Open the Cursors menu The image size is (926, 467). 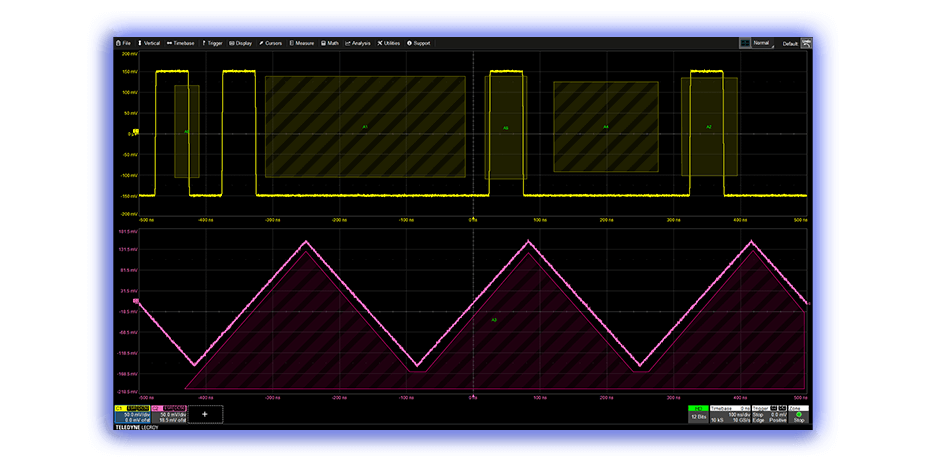point(271,43)
